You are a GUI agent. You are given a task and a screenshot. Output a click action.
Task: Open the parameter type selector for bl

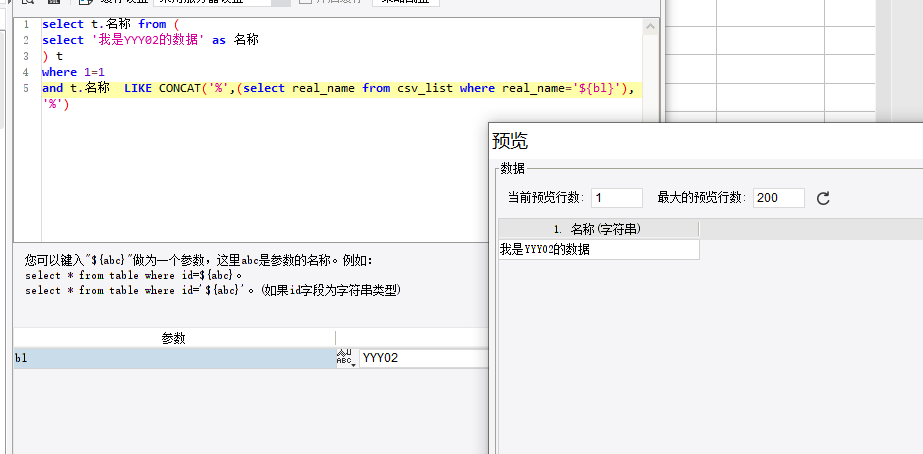point(345,357)
